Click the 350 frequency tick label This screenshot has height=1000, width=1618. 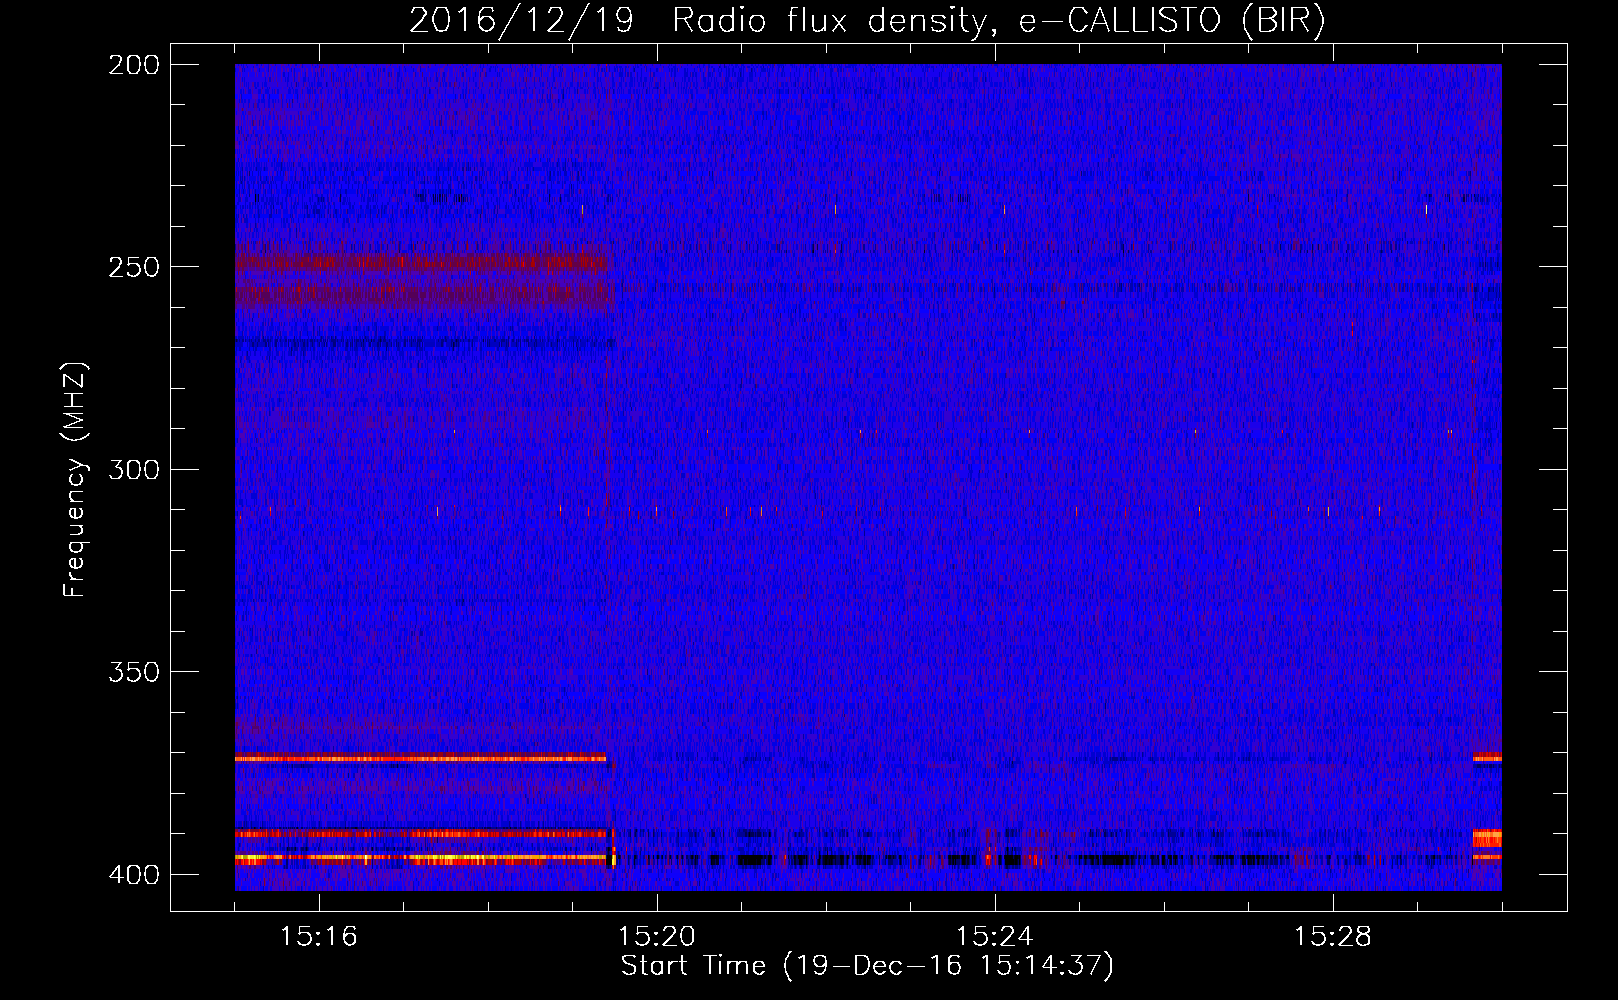point(133,672)
